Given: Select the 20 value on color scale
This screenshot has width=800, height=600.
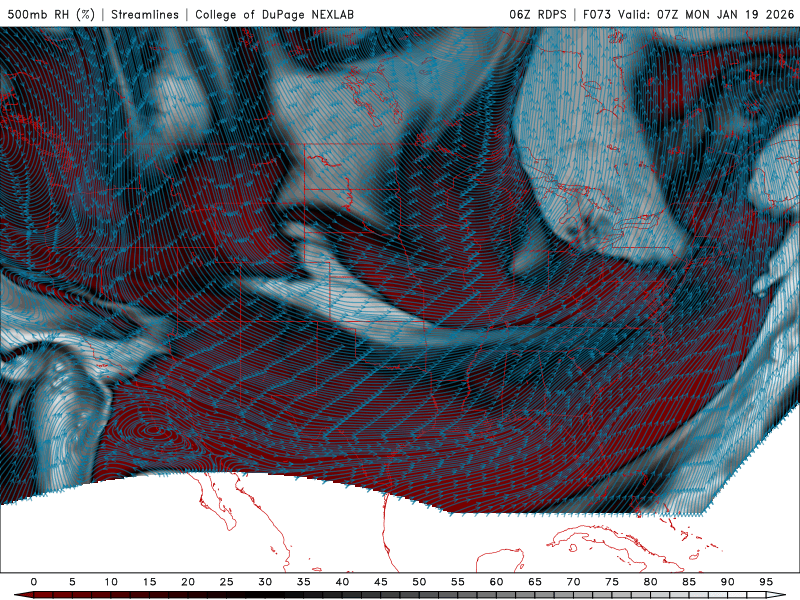Looking at the screenshot, I should click(x=188, y=582).
